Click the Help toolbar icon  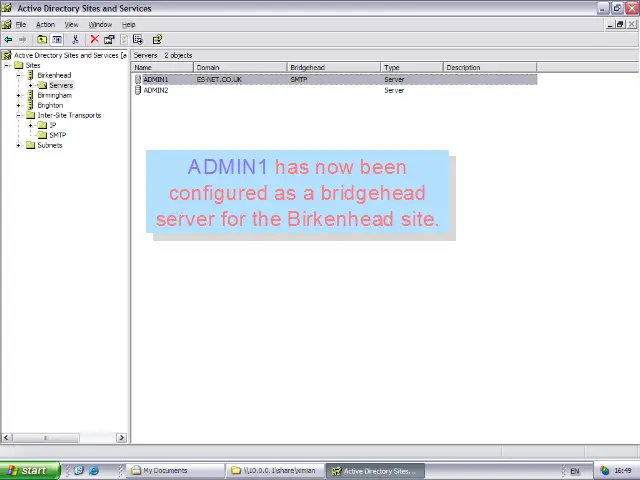pyautogui.click(x=157, y=40)
